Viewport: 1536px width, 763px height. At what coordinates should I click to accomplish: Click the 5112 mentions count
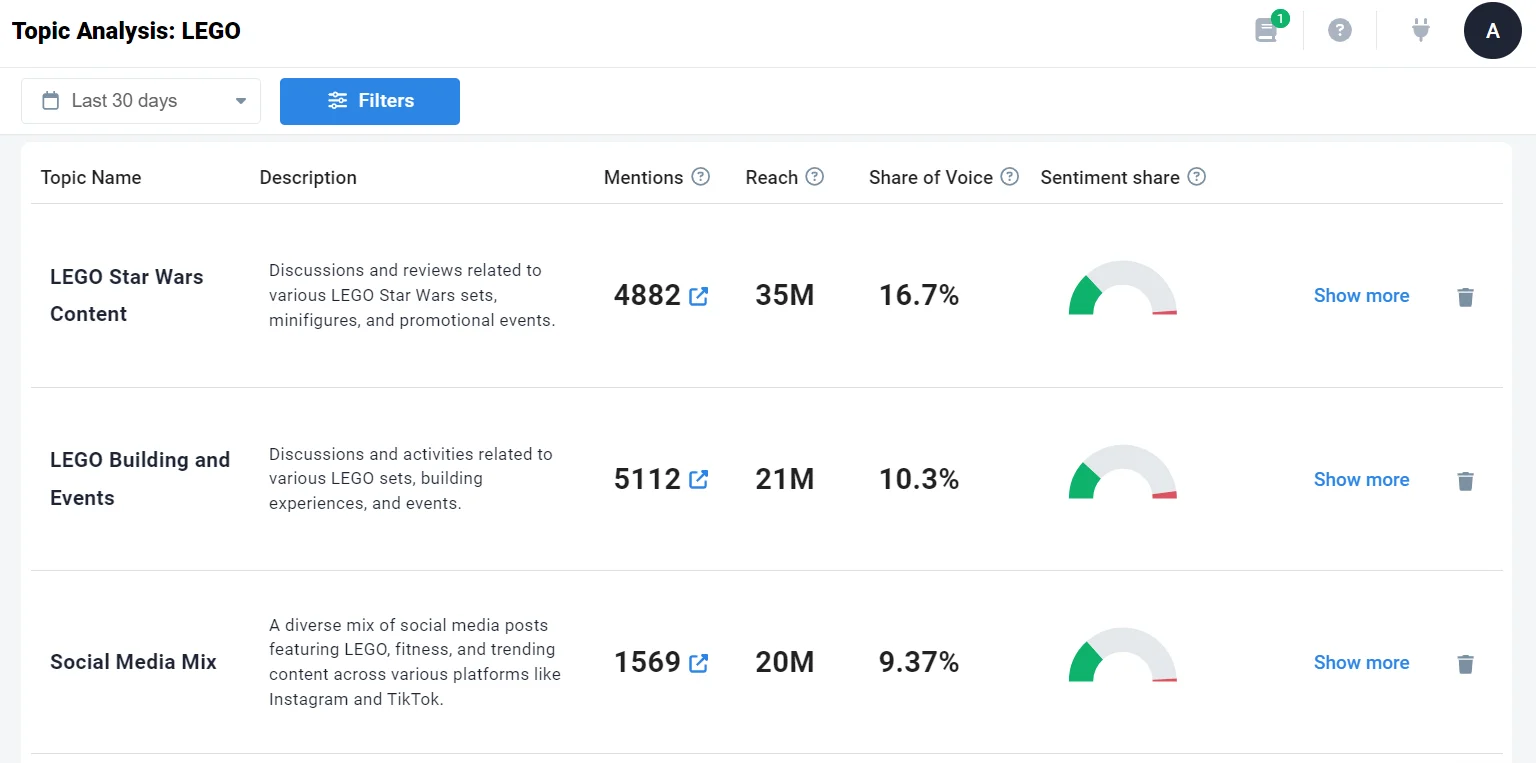pyautogui.click(x=647, y=480)
